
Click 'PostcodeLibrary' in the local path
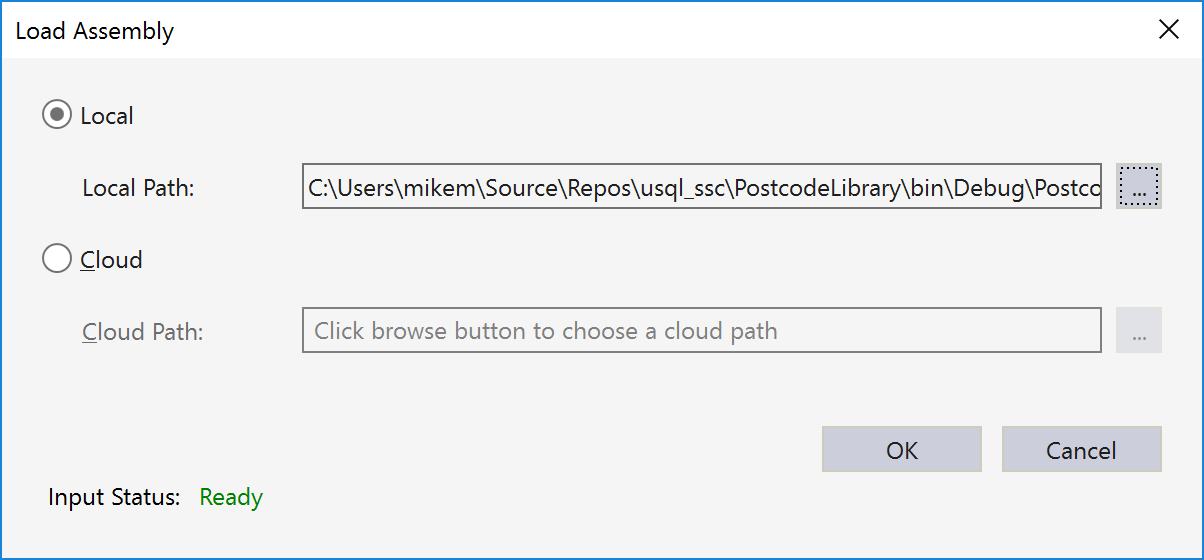click(x=817, y=188)
